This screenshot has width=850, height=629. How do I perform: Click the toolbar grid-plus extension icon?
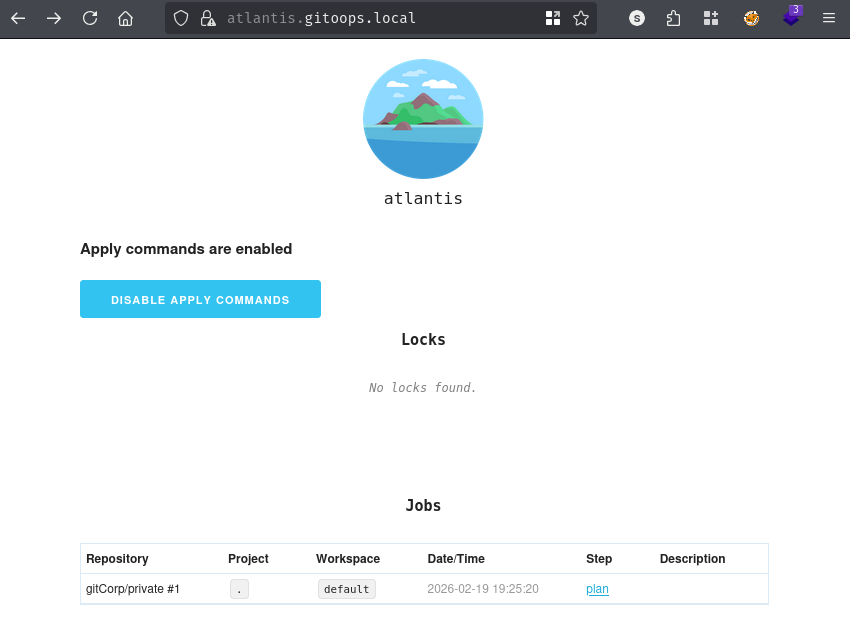click(711, 18)
